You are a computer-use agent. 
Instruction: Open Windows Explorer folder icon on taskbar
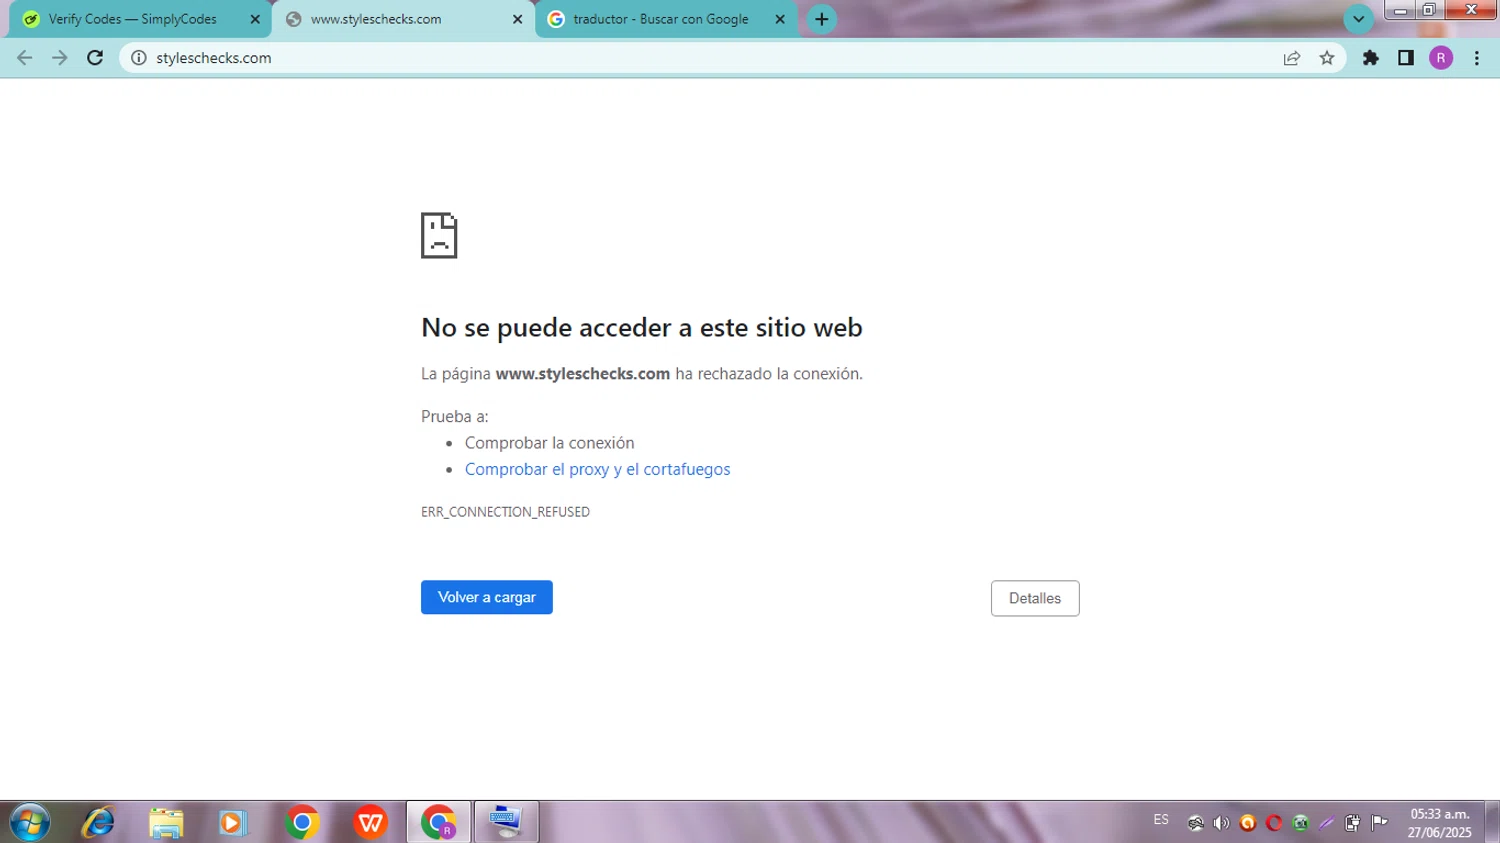166,822
